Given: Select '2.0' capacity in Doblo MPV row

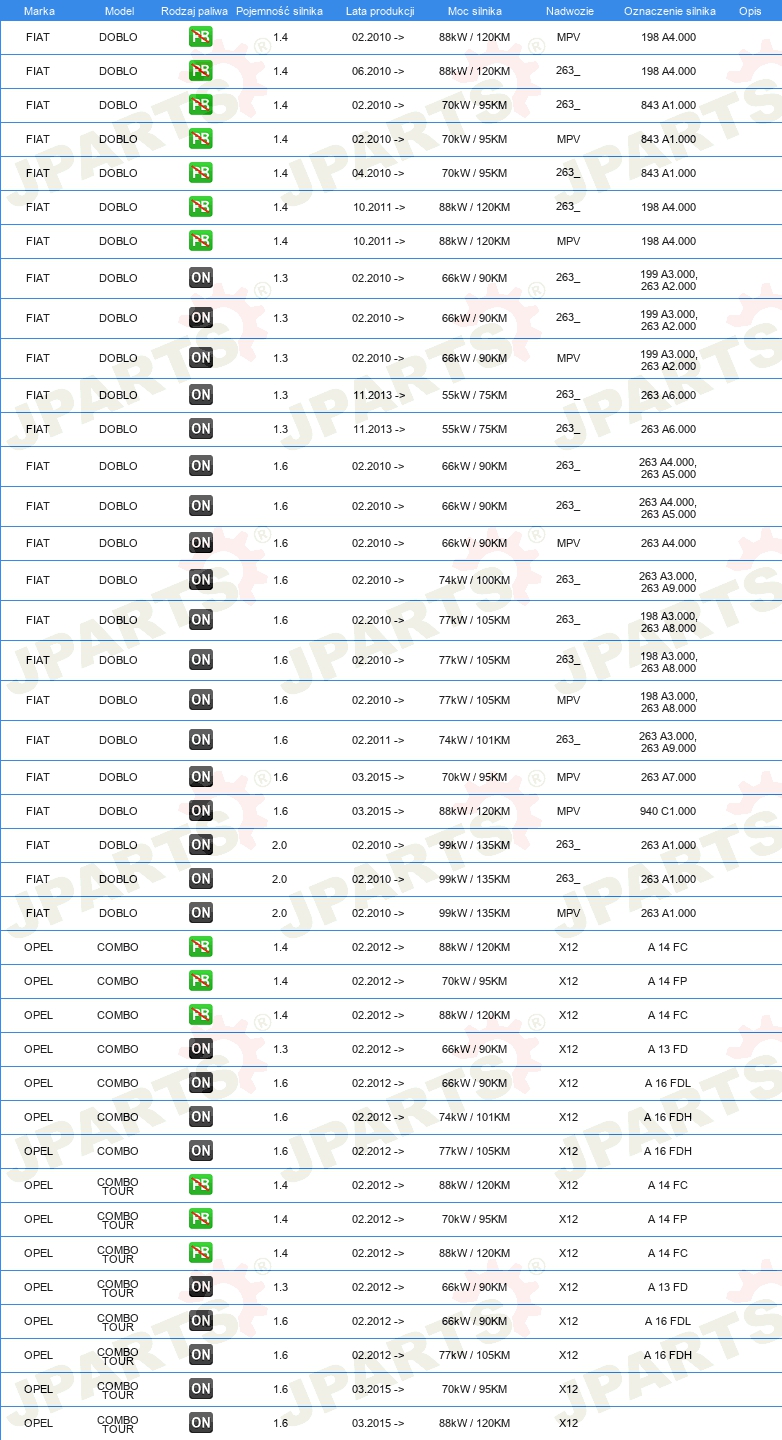Looking at the screenshot, I should coord(279,913).
